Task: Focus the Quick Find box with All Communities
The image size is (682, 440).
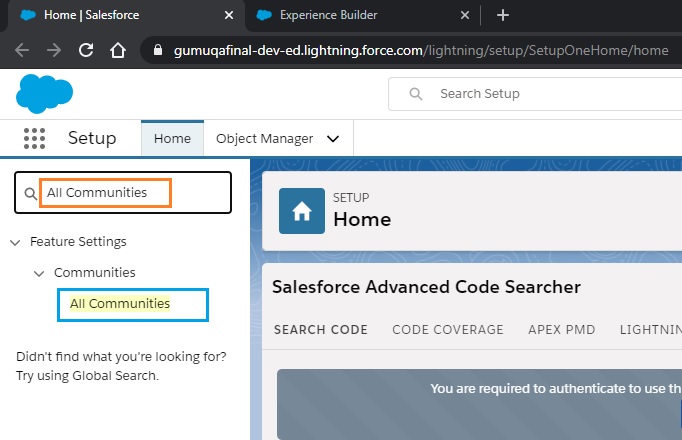Action: point(123,193)
